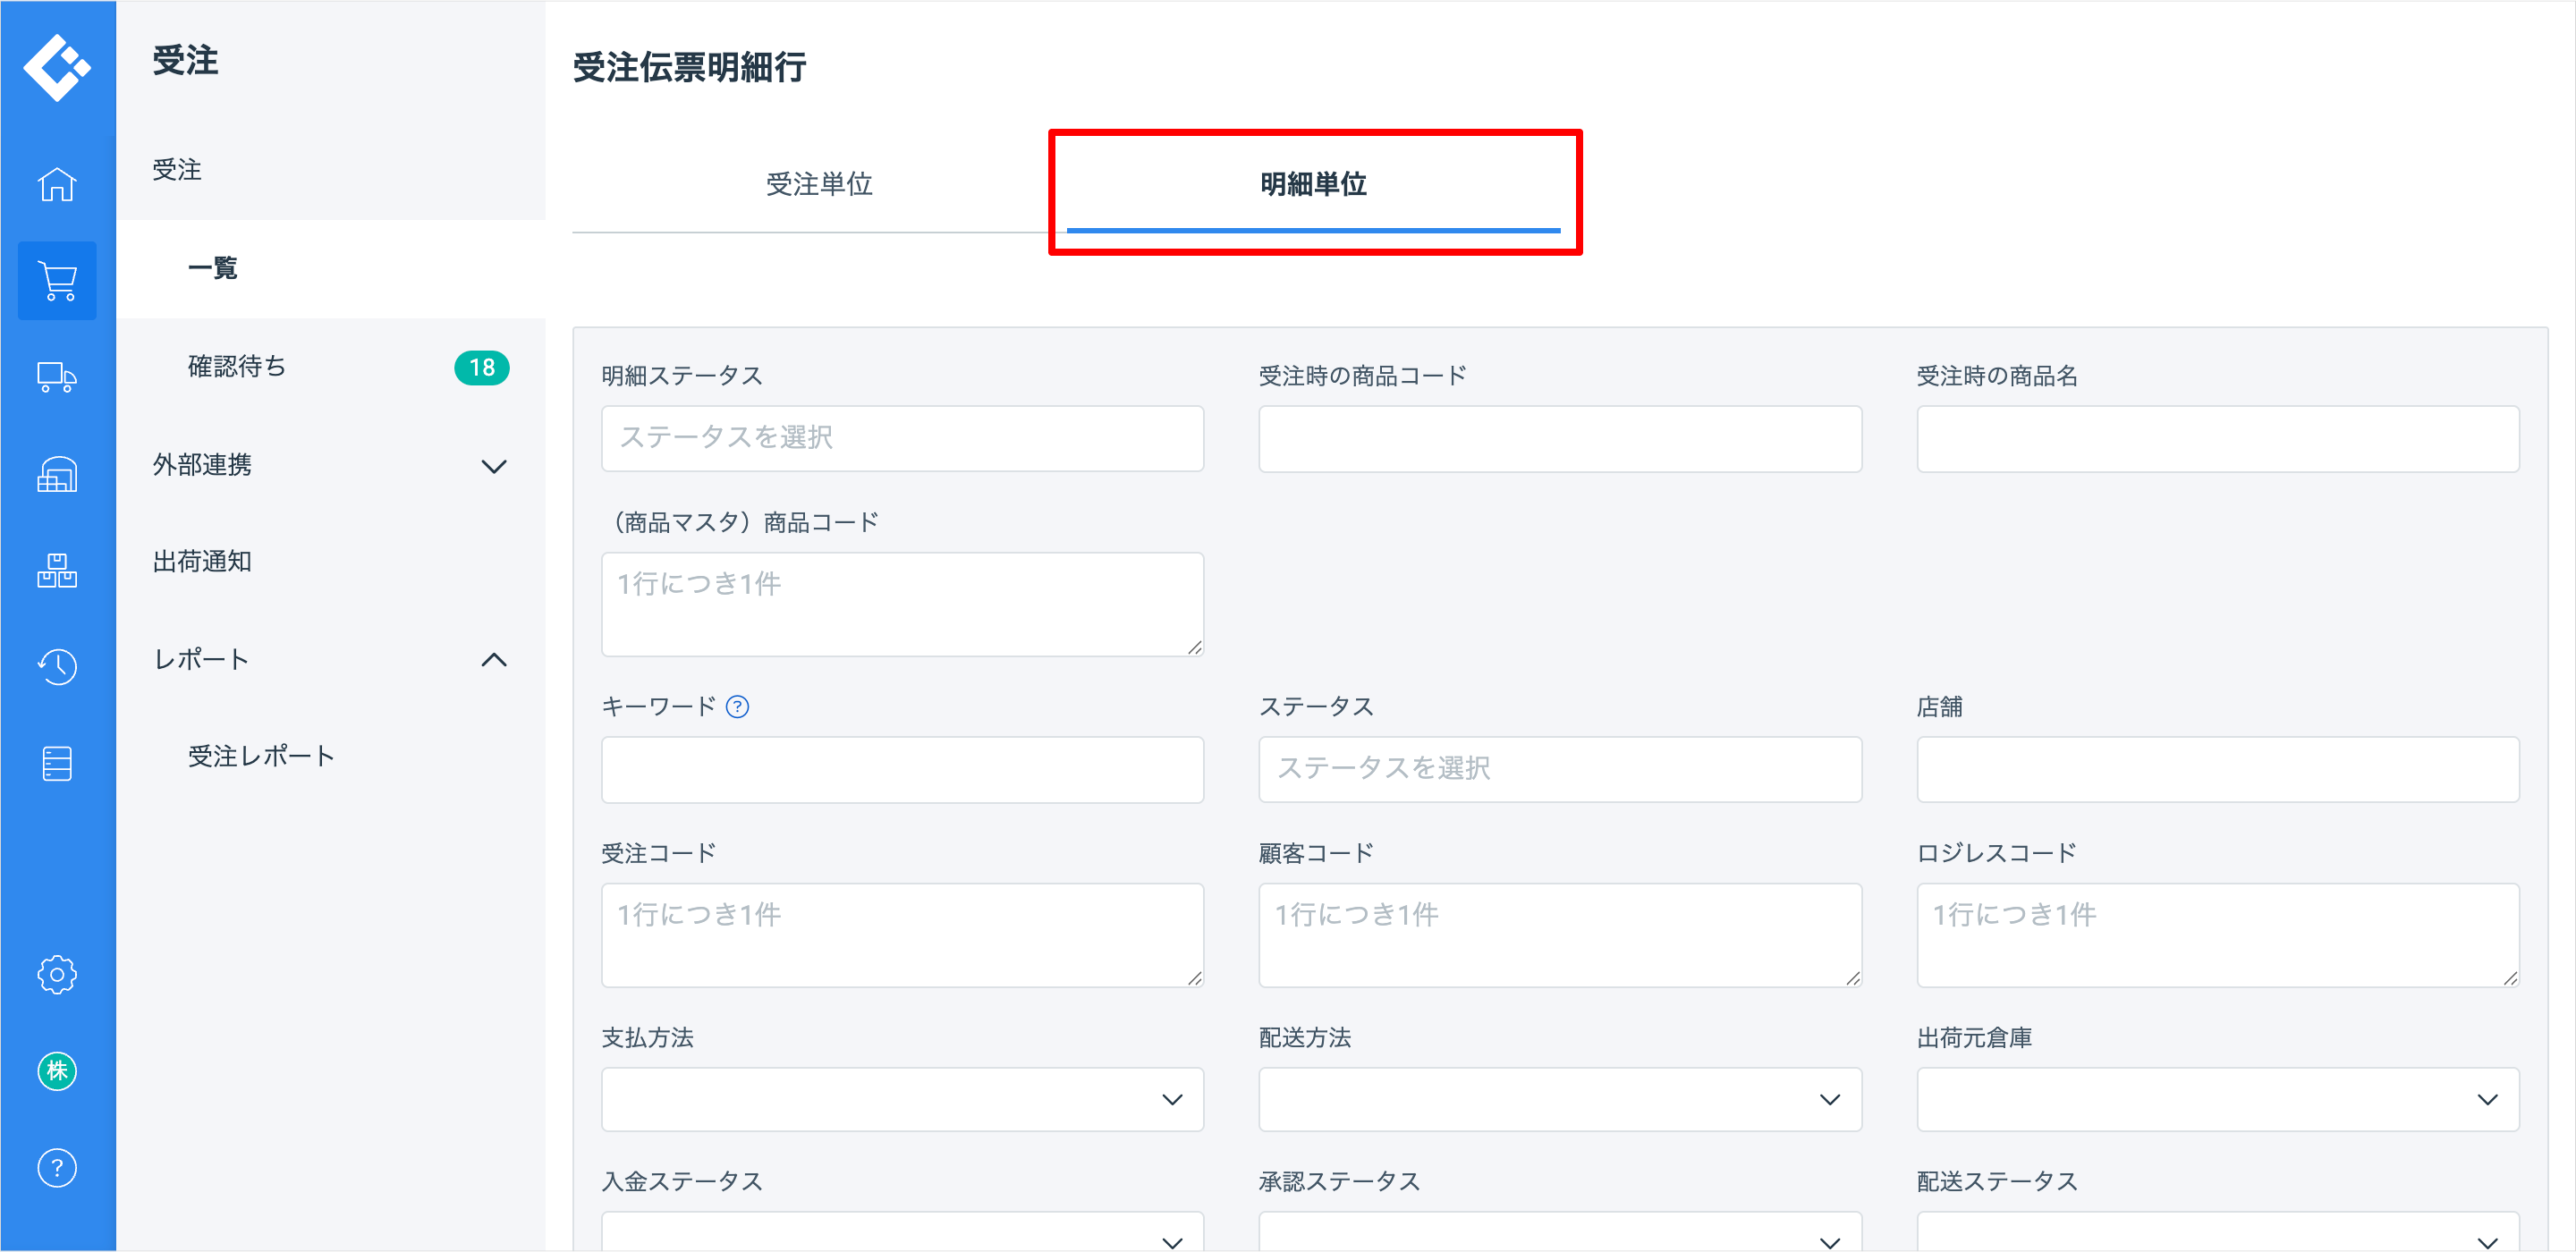
Task: Open the home icon in the sidebar
Action: point(57,184)
